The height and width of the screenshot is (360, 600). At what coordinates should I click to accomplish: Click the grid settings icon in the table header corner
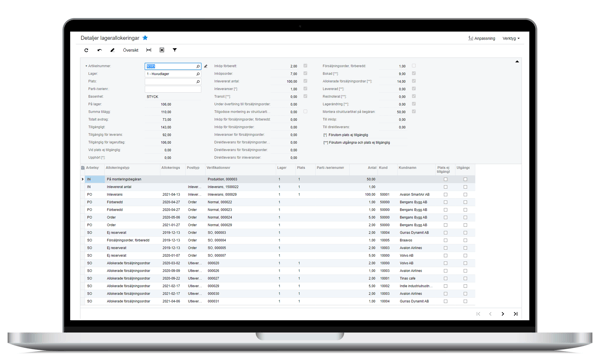pos(83,168)
